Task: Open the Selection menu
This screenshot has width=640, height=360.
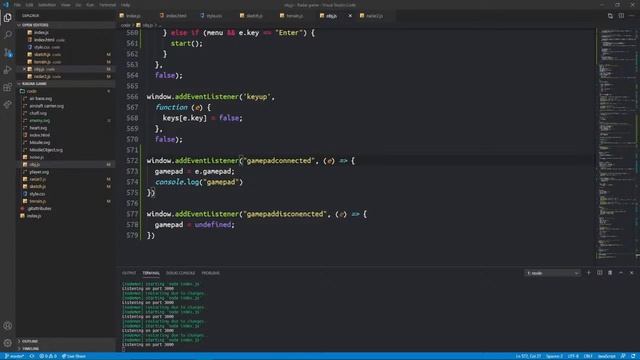Action: pyautogui.click(x=47, y=5)
